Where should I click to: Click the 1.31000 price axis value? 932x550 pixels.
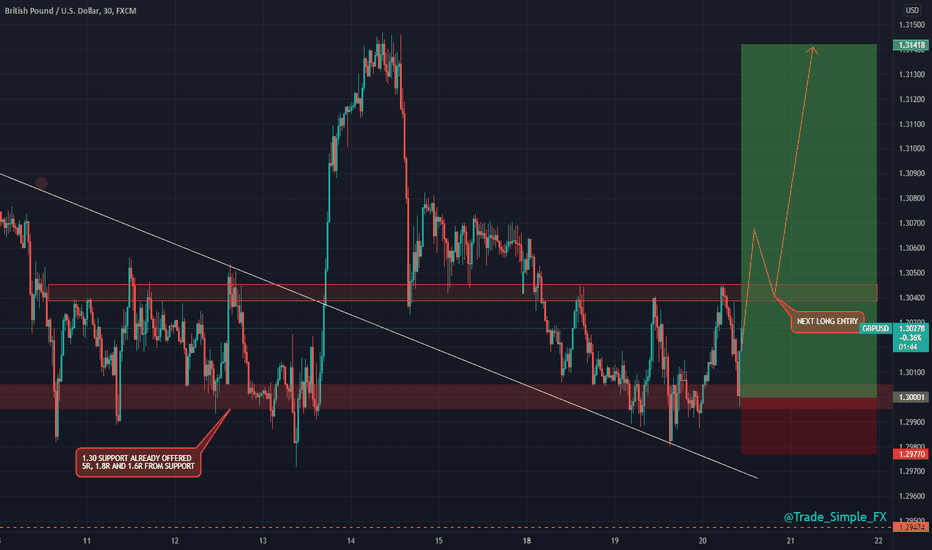pos(912,149)
